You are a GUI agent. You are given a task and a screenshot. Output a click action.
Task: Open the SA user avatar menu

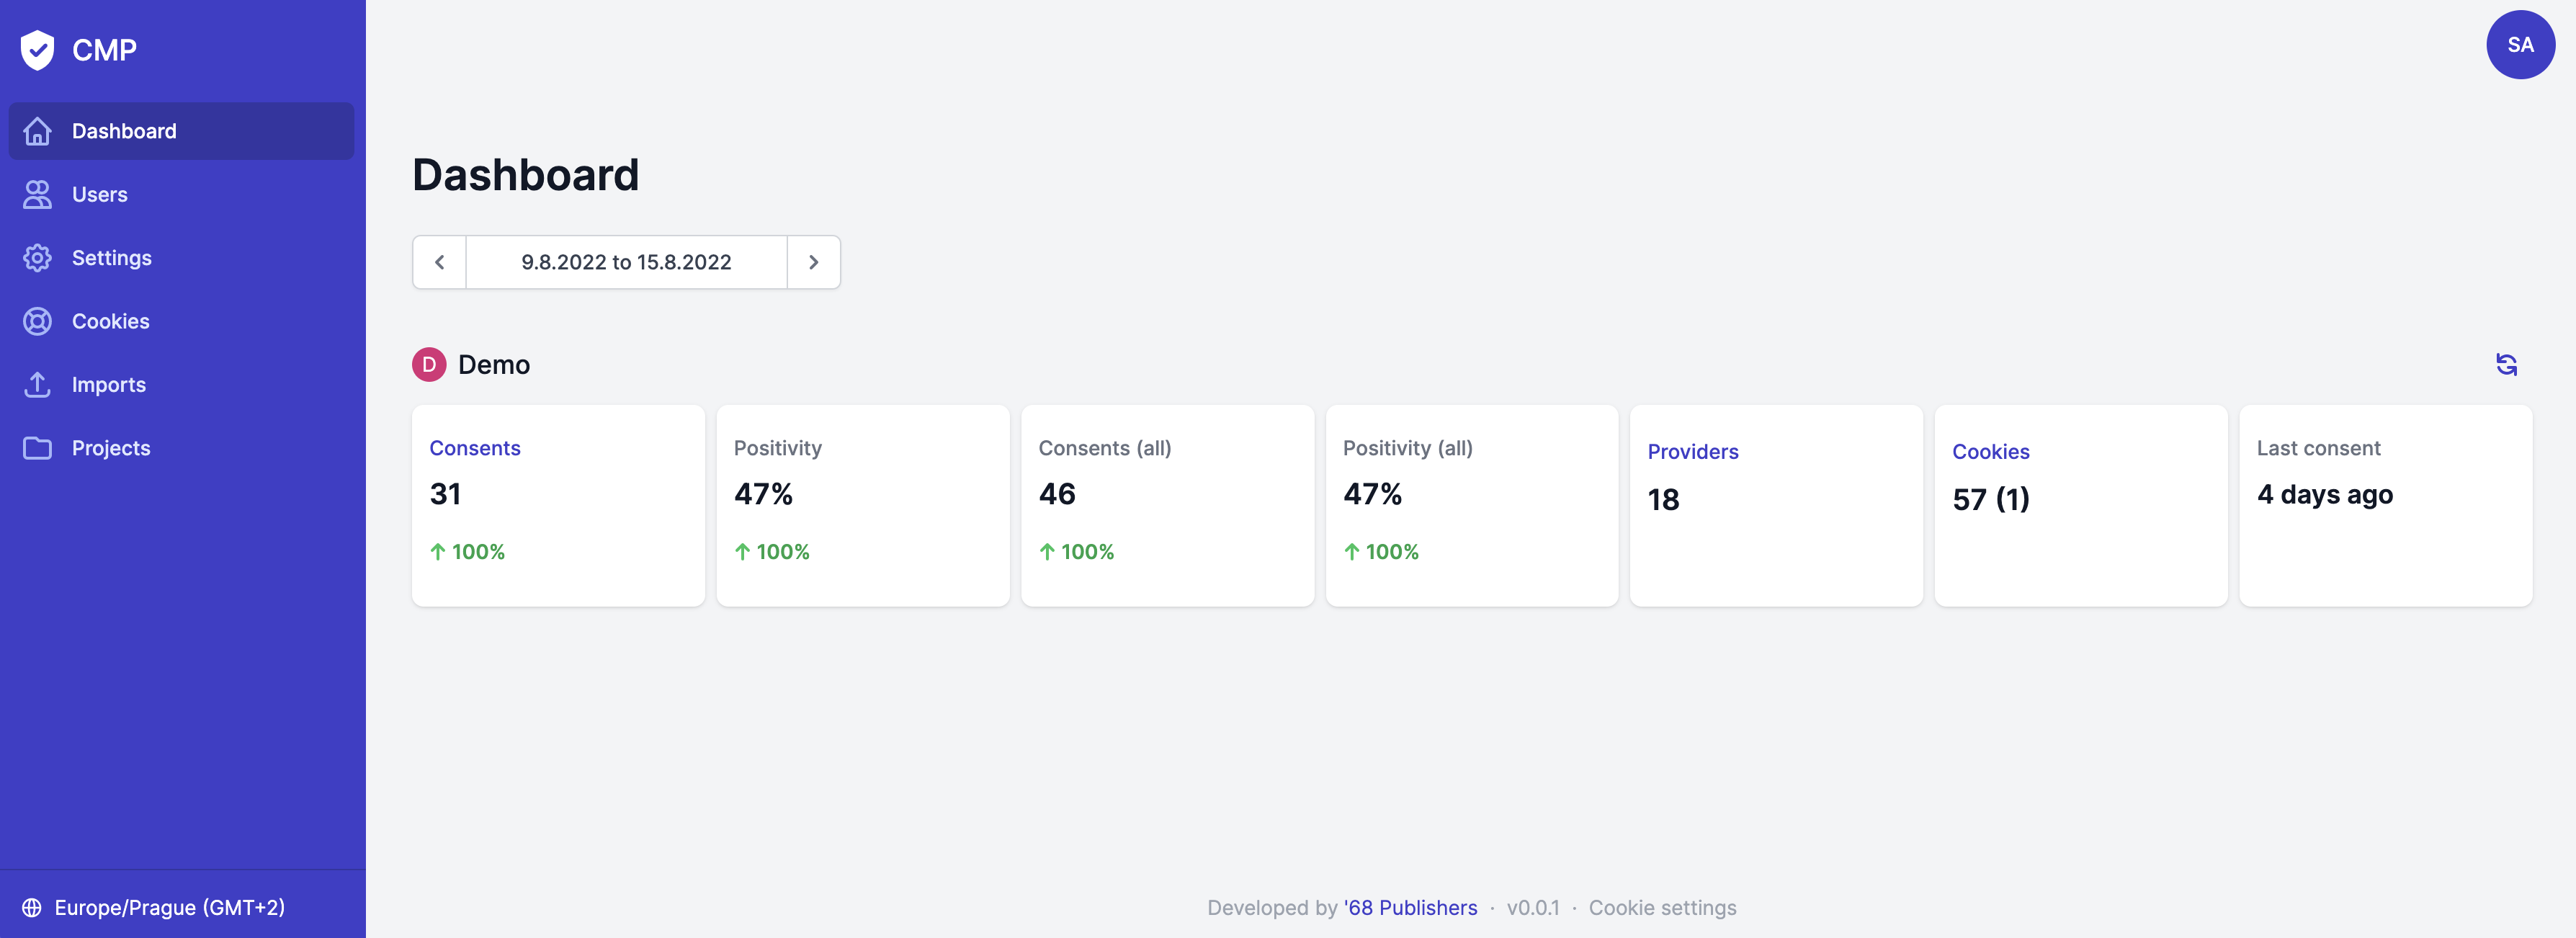point(2519,45)
